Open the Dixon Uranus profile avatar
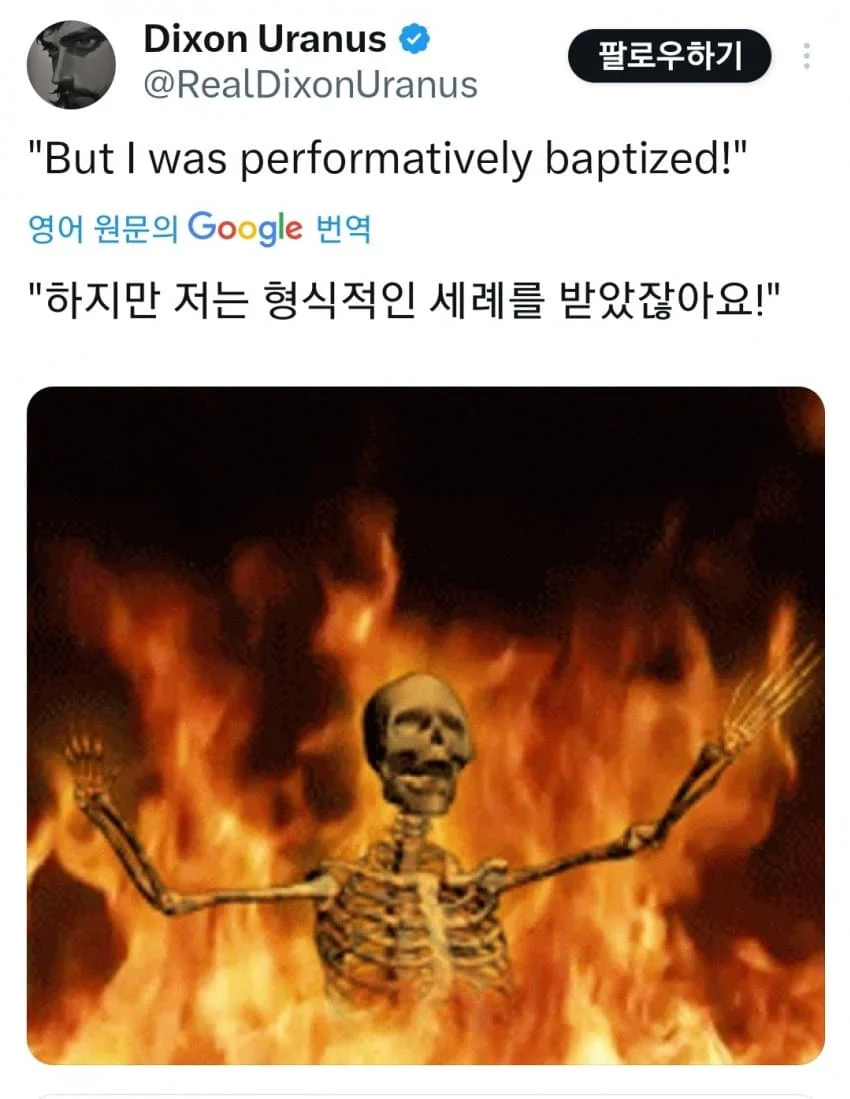This screenshot has height=1099, width=850. point(71,64)
